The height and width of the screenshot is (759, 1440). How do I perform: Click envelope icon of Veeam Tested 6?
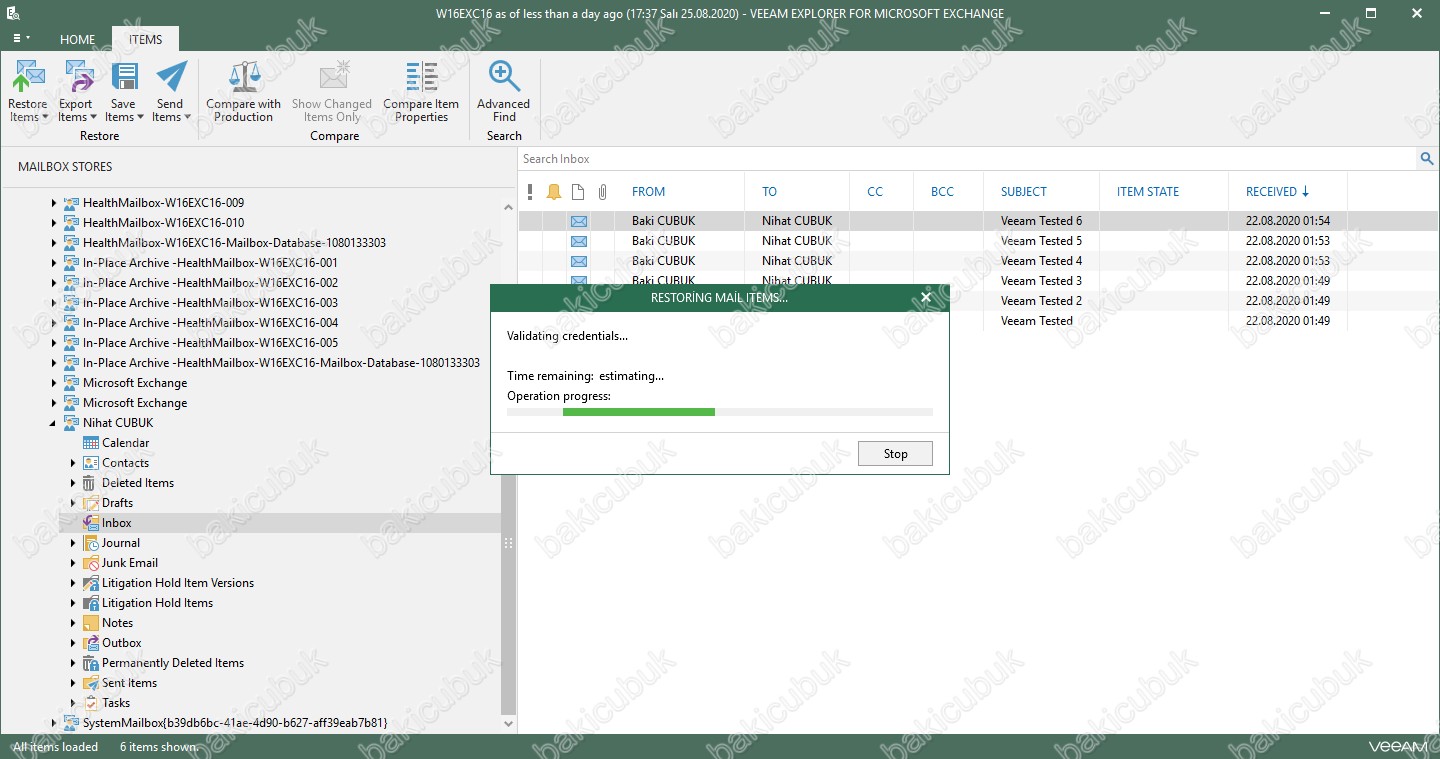(579, 221)
